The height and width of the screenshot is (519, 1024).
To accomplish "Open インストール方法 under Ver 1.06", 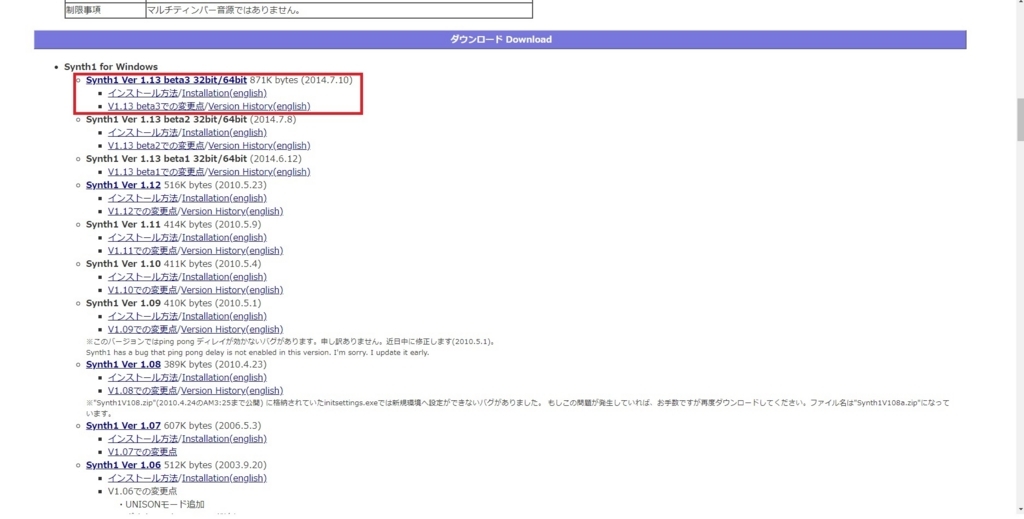I will tap(143, 478).
